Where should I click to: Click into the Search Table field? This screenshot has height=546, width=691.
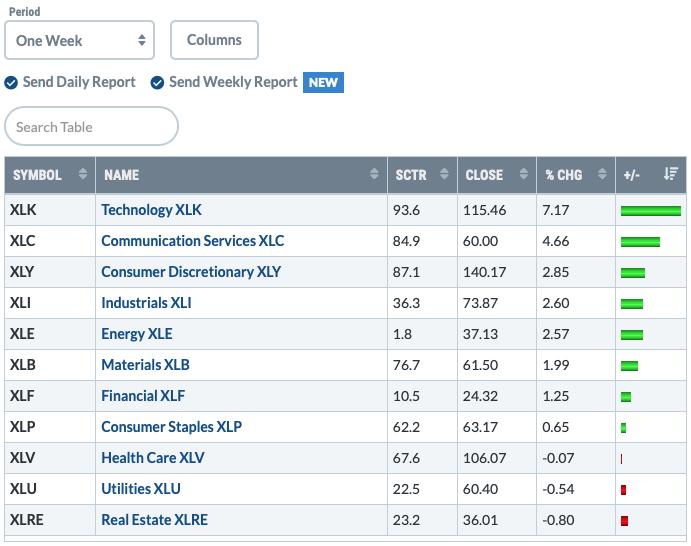pyautogui.click(x=91, y=126)
